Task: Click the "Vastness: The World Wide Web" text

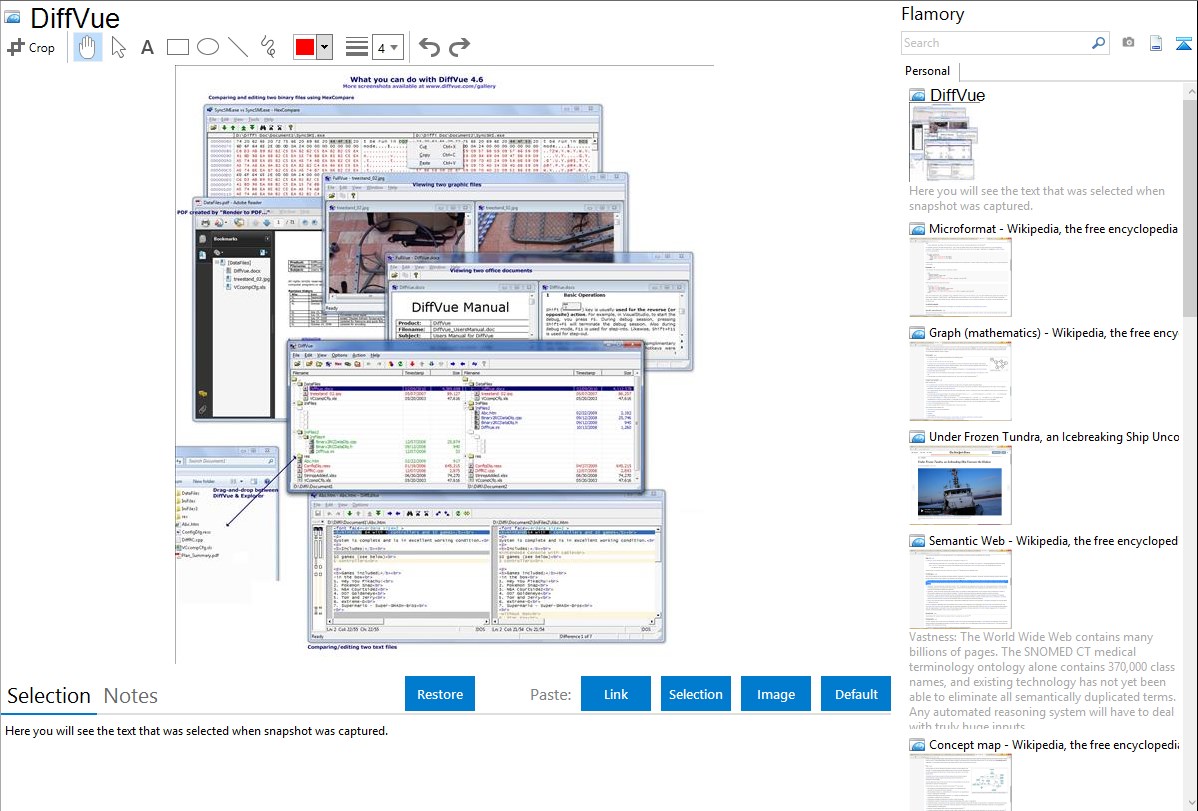Action: [x=1042, y=681]
